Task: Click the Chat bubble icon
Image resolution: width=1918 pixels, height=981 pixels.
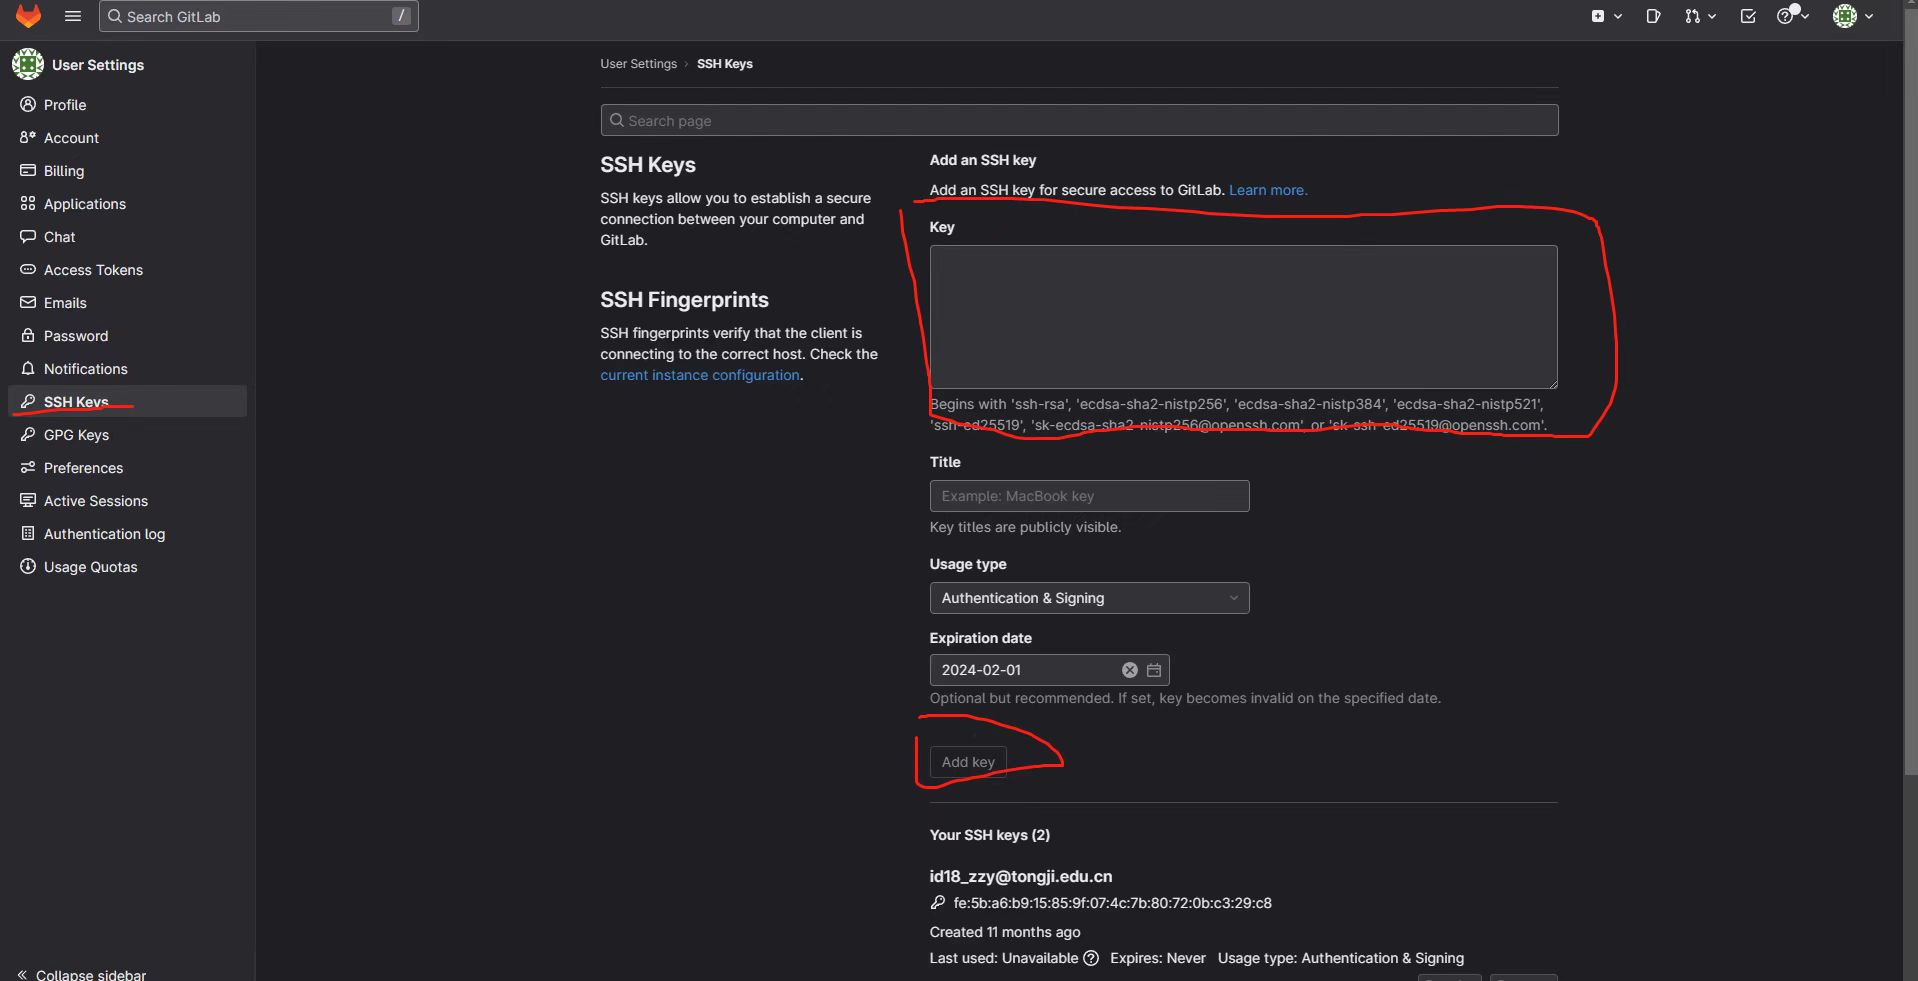Action: tap(28, 236)
